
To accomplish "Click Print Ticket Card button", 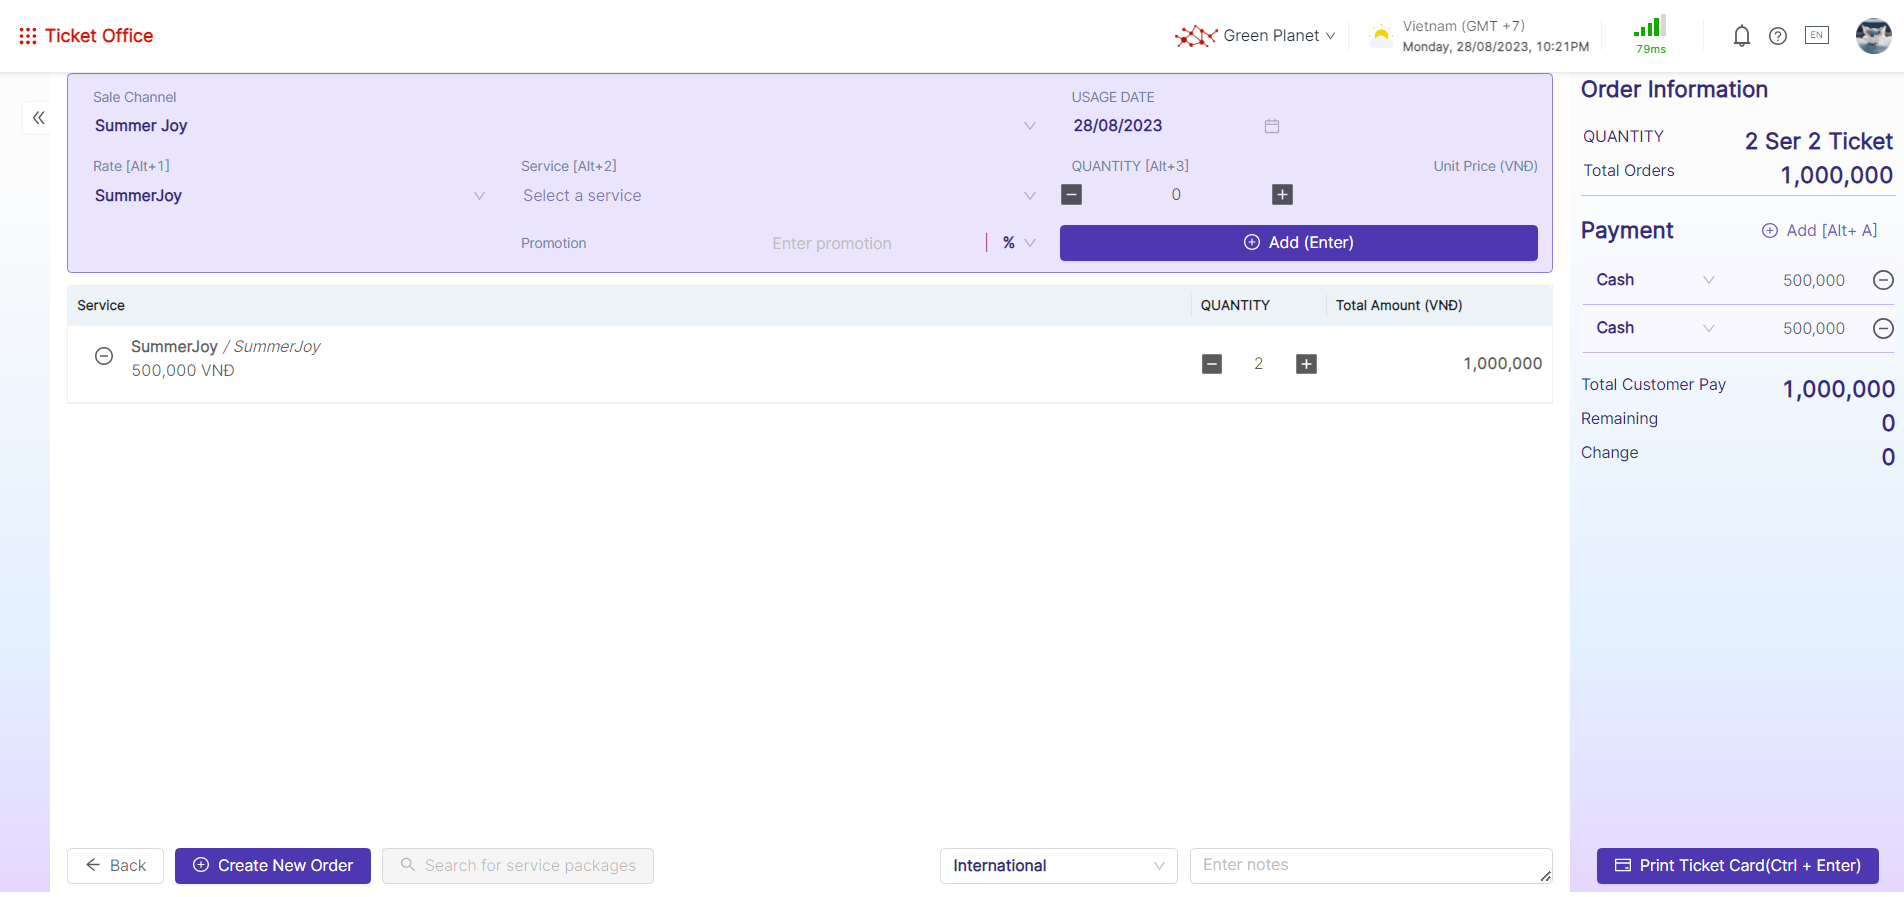I will coord(1738,866).
